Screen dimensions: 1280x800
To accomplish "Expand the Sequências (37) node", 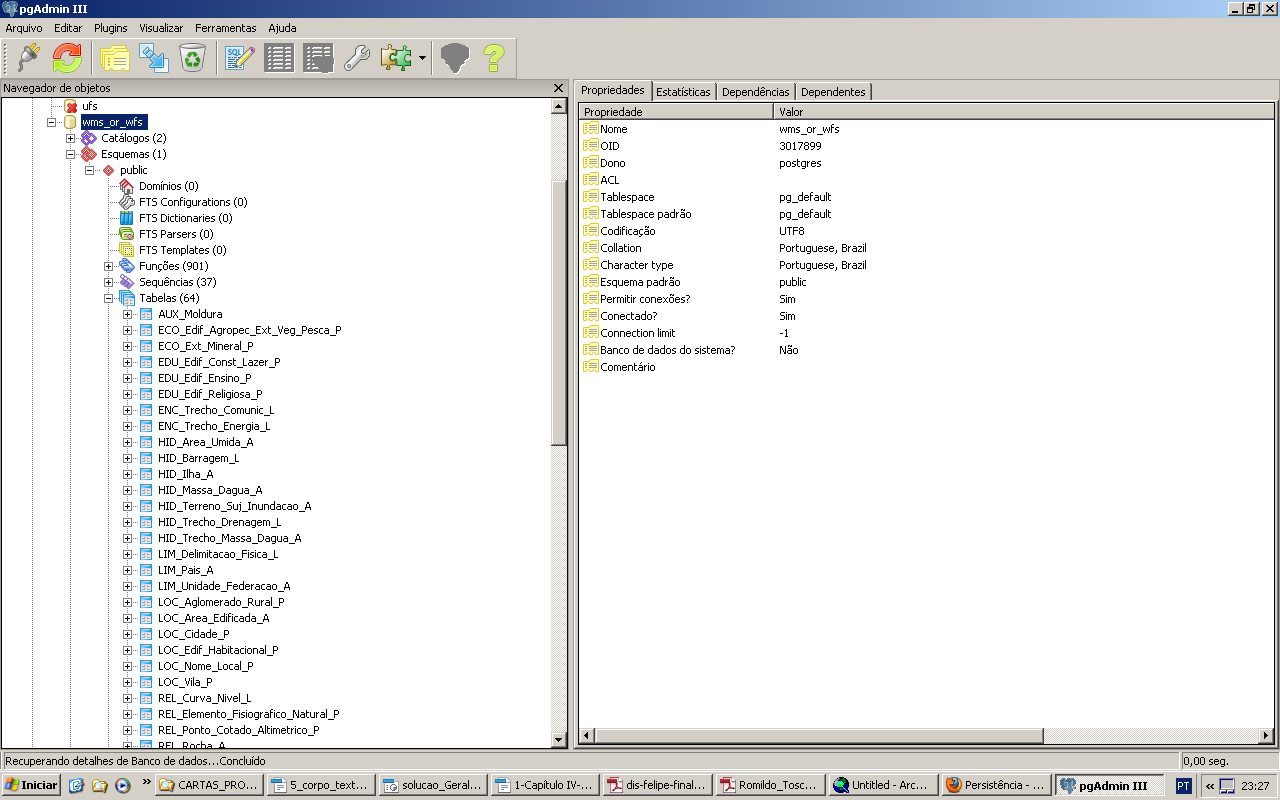I will (109, 282).
